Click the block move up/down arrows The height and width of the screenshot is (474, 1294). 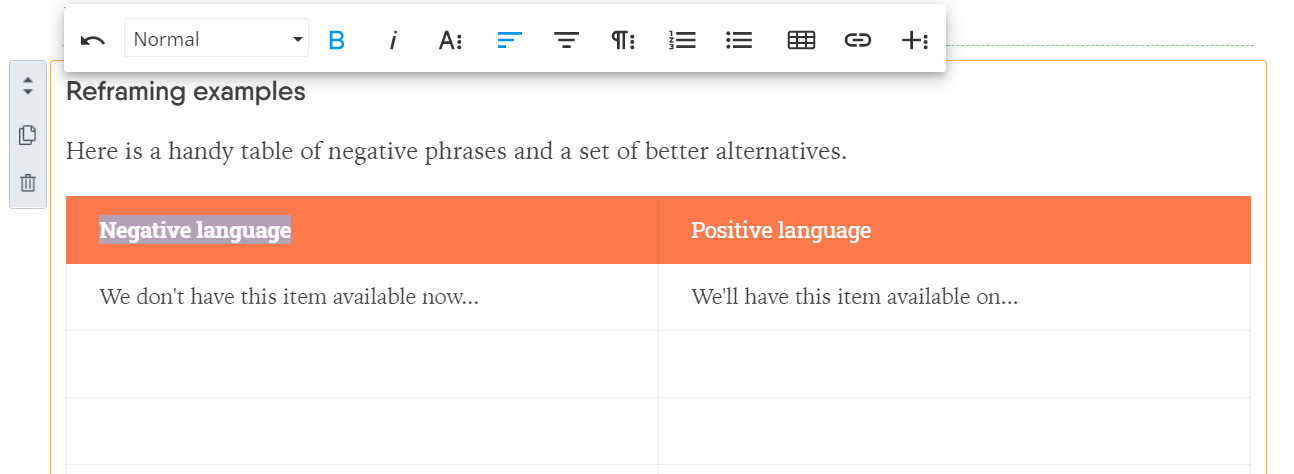pyautogui.click(x=28, y=86)
